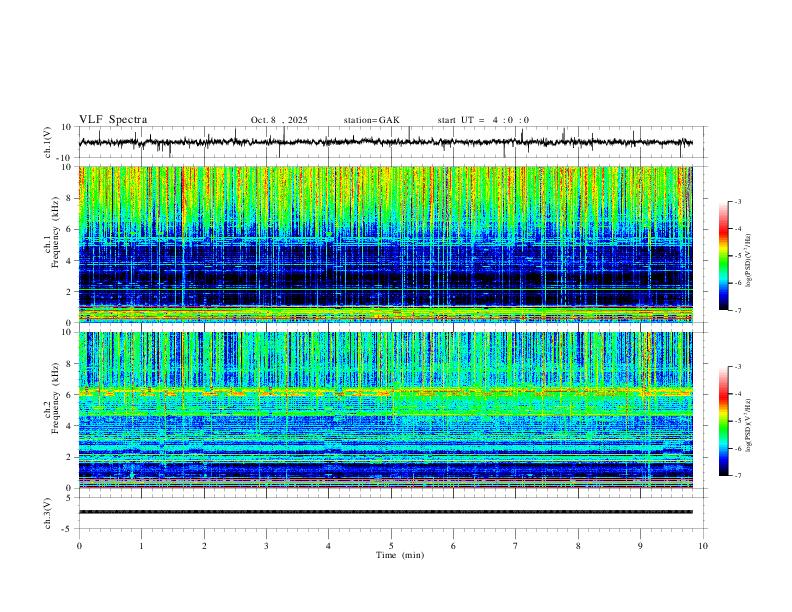
Task: Click the time axis tick label "9"
Action: click(x=640, y=546)
